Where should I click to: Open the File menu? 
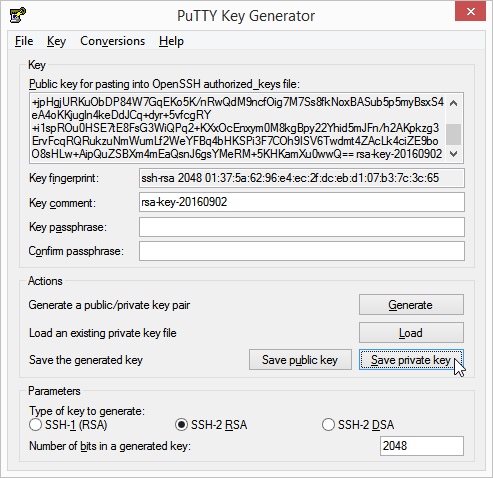(x=24, y=41)
